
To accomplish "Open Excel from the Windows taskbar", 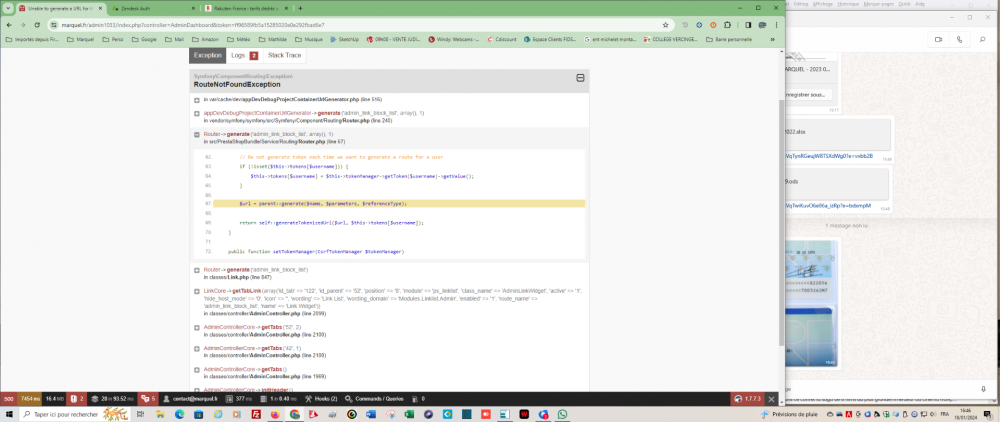I will pos(409,414).
